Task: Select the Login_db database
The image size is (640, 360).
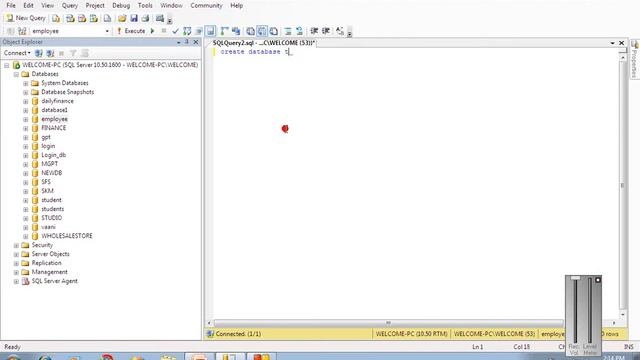Action: [x=53, y=155]
